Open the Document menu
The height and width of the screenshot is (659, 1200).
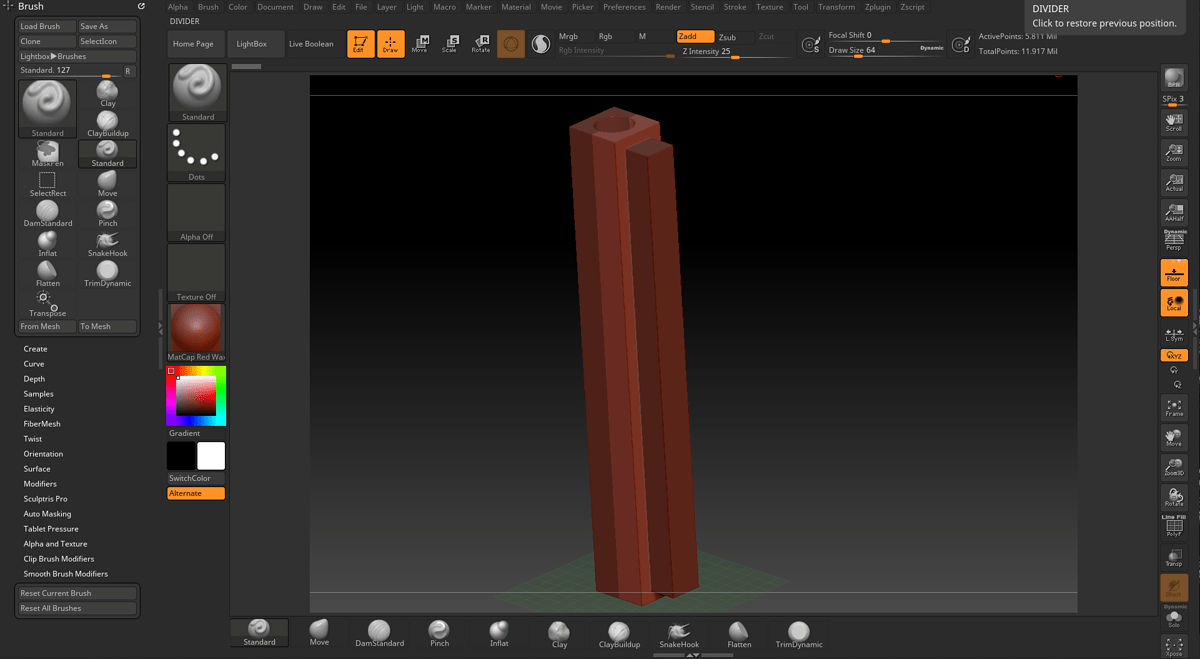point(275,7)
